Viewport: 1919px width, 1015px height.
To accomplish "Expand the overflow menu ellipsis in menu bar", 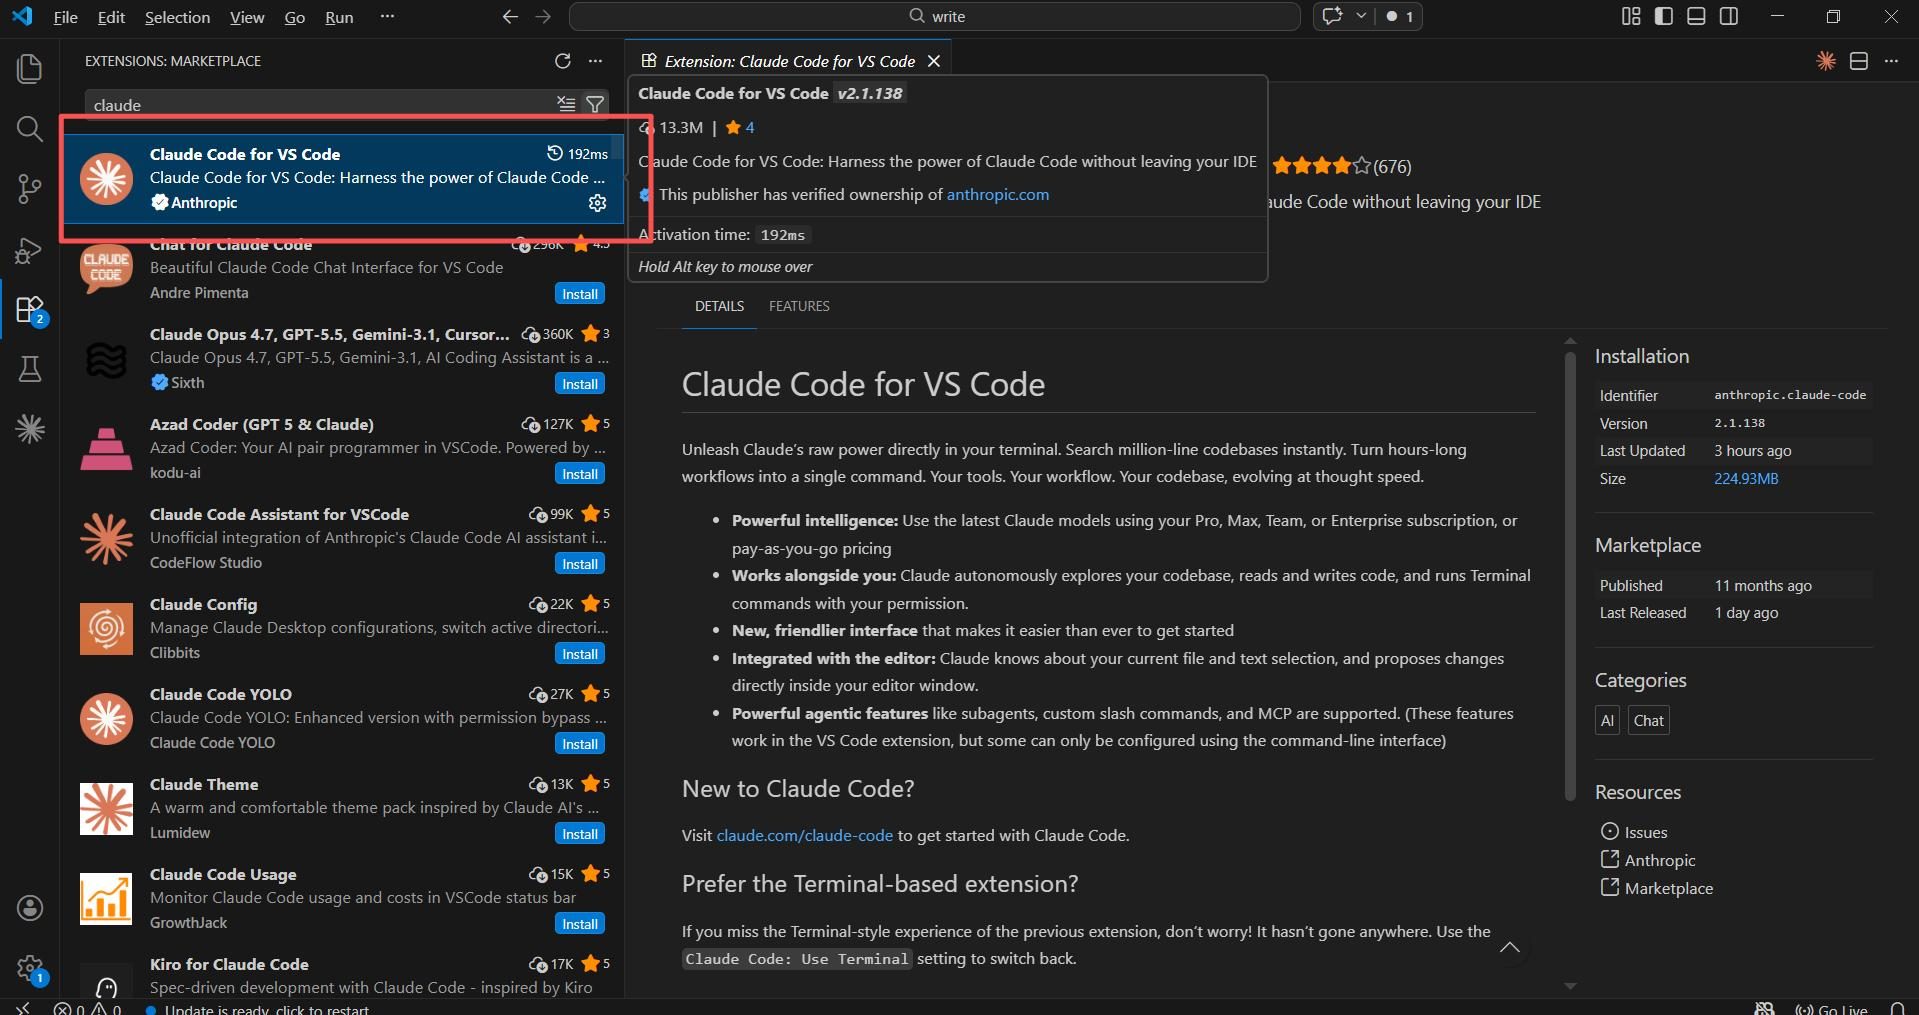I will pos(387,17).
